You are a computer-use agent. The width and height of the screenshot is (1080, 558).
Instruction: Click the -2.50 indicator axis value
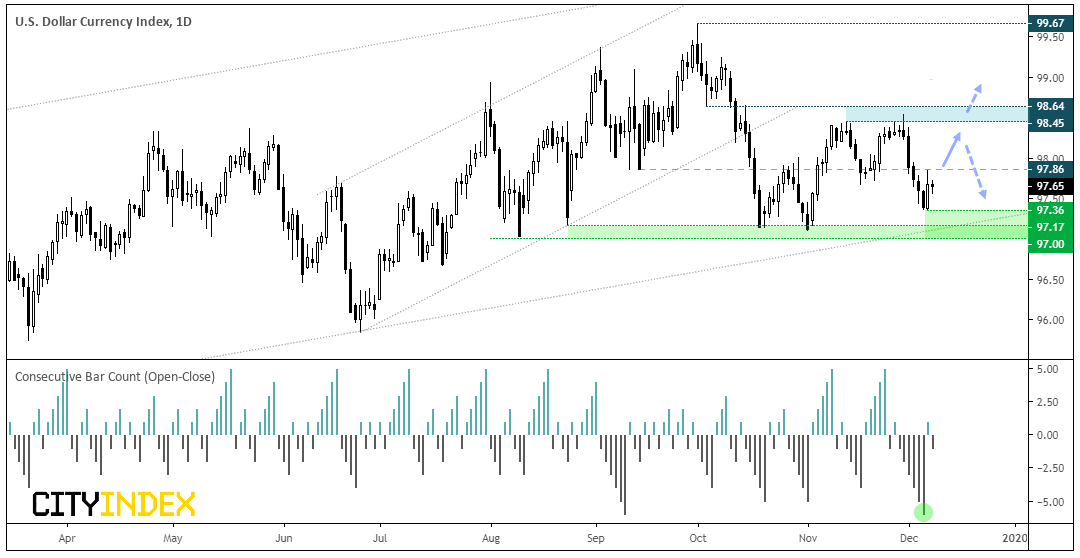pyautogui.click(x=1050, y=468)
